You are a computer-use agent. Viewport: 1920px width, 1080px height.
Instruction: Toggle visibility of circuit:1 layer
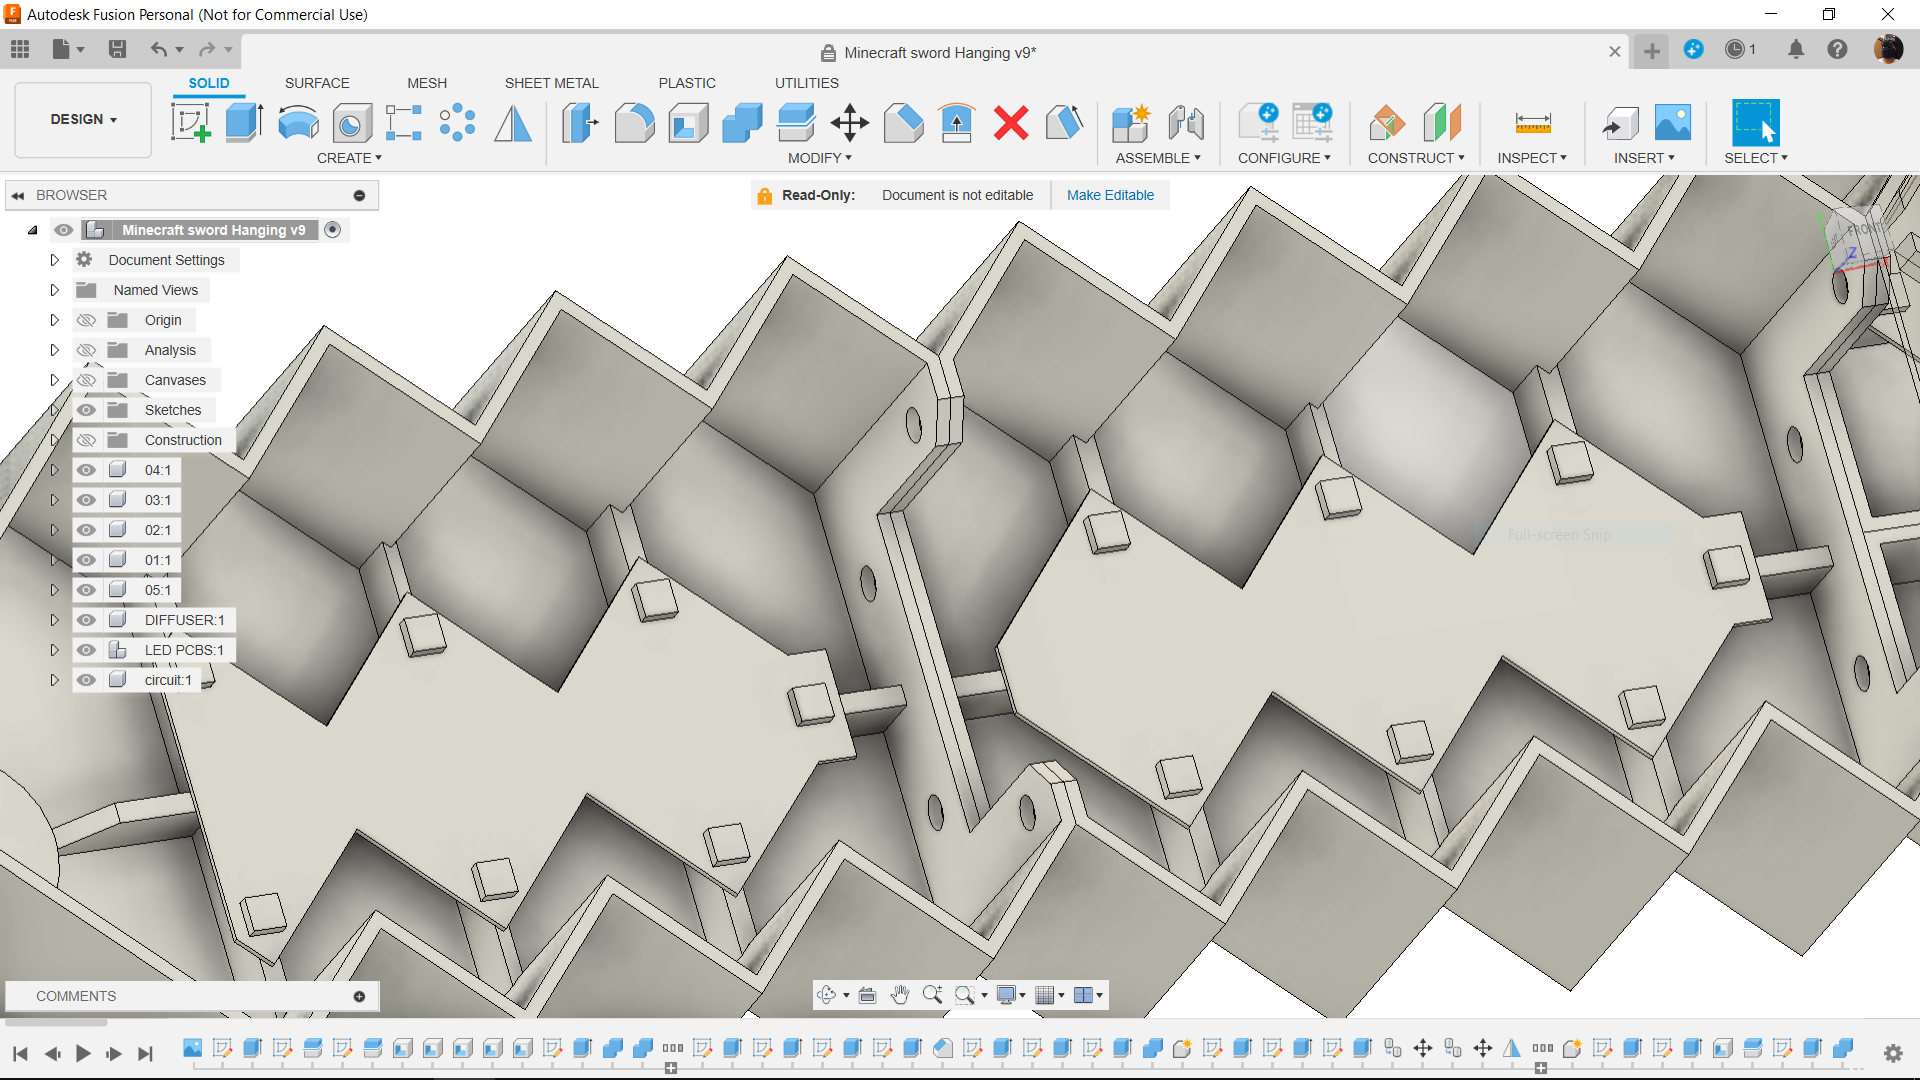point(86,680)
